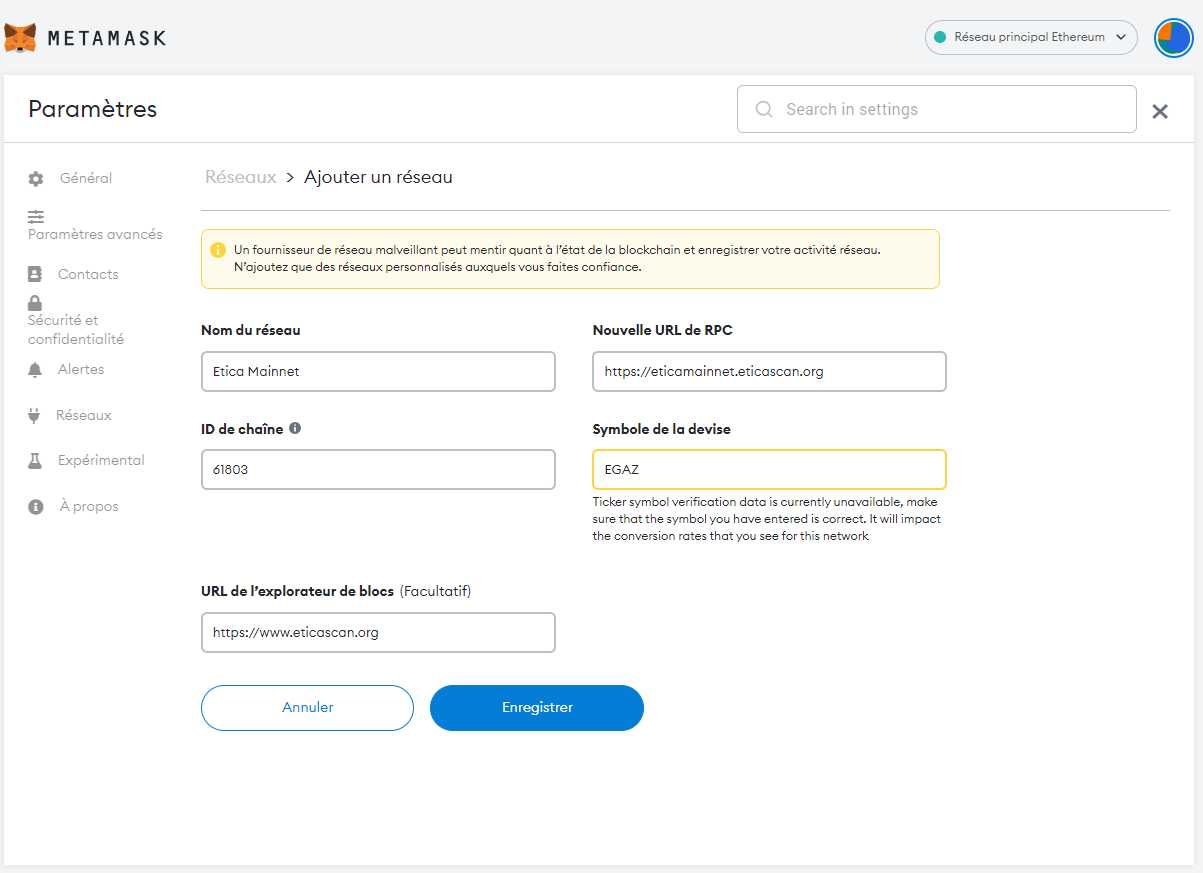Click the Expérimental flask icon
Image resolution: width=1203 pixels, height=873 pixels.
35,459
